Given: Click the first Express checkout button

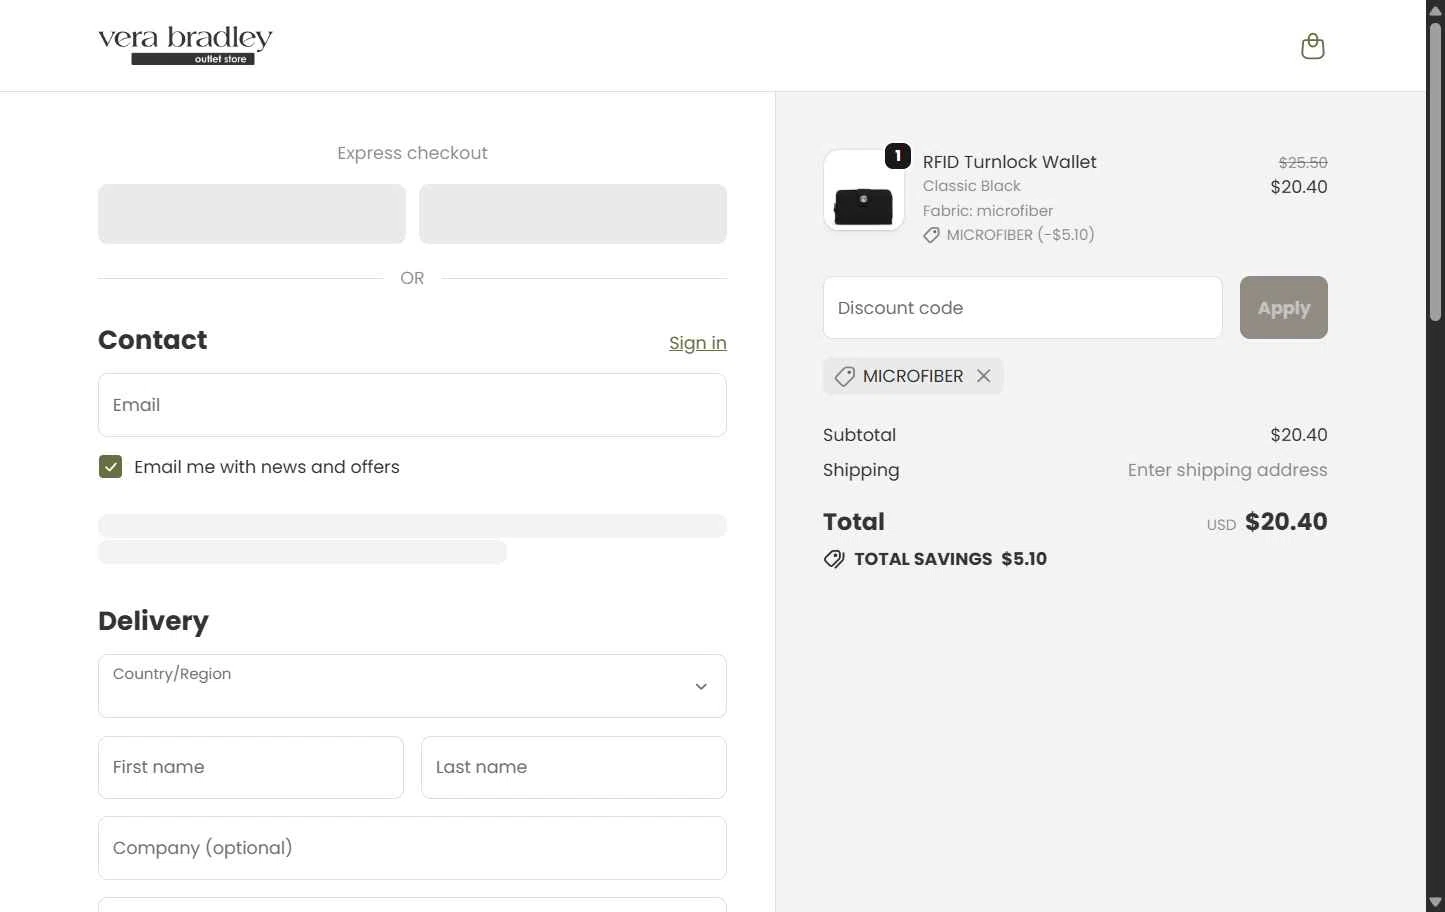Looking at the screenshot, I should 252,214.
